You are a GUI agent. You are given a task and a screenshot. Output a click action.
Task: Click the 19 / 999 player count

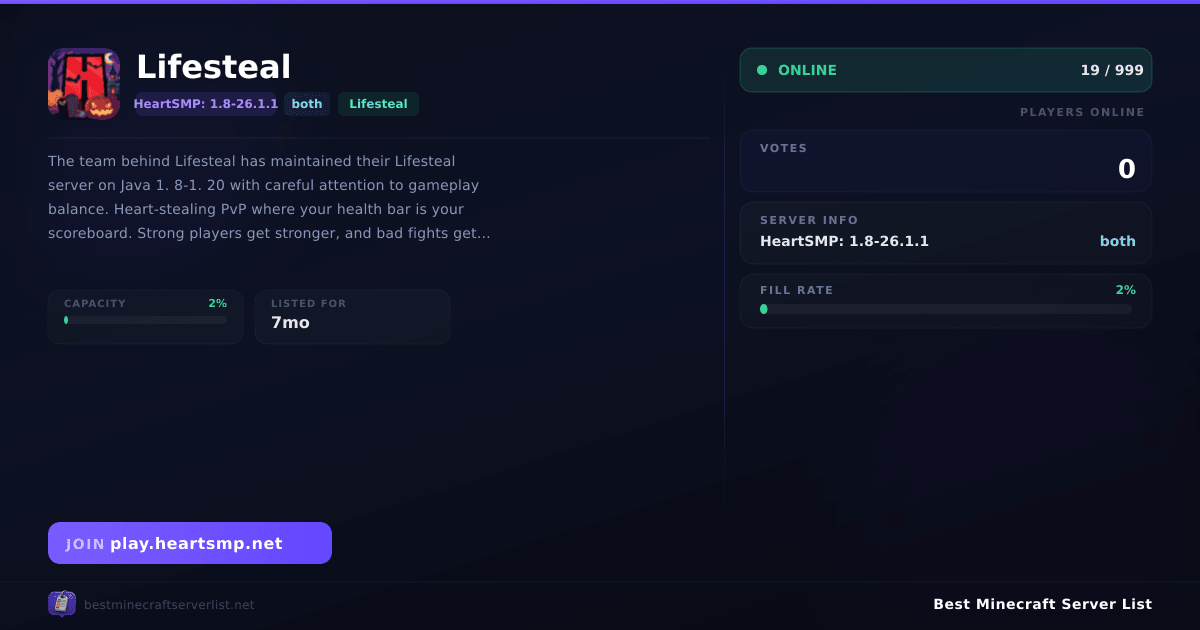click(1112, 70)
